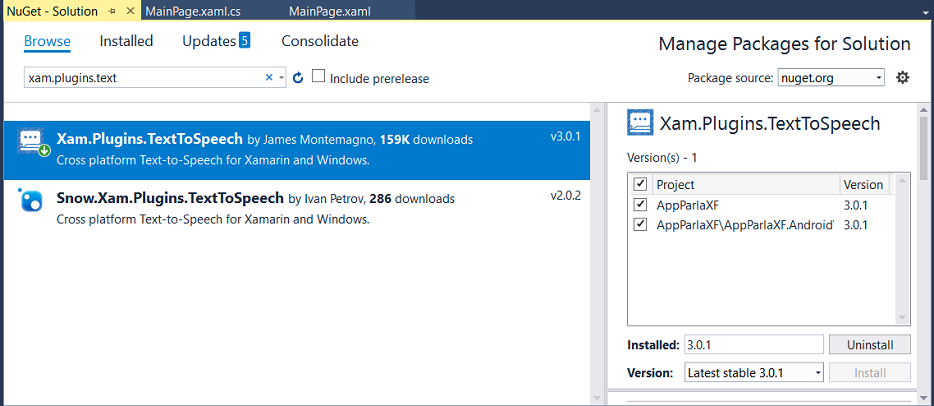Click package list scrollbar up arrow
Image resolution: width=934 pixels, height=406 pixels.
[597, 110]
